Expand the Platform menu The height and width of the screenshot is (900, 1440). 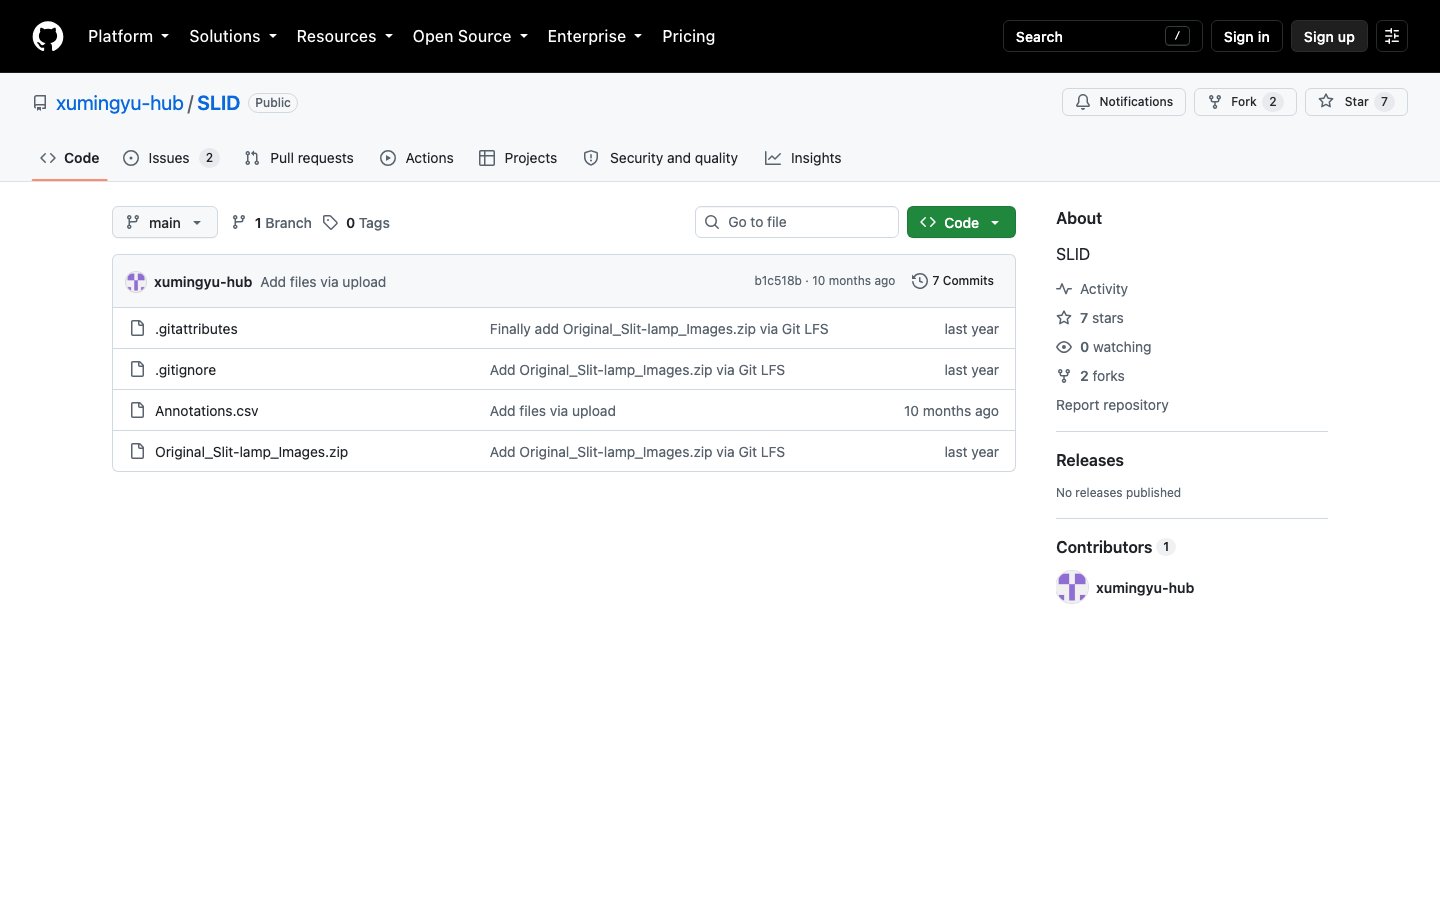tap(128, 36)
